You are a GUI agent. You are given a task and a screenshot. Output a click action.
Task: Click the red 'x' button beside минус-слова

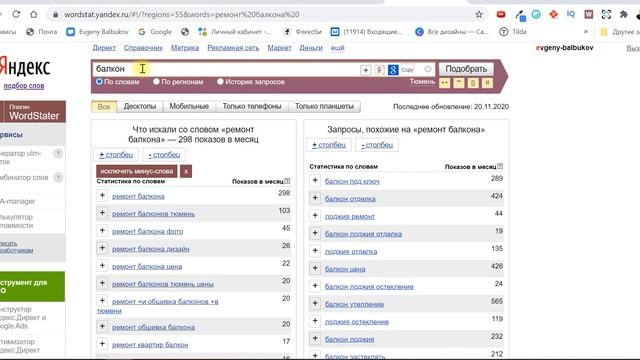point(186,171)
